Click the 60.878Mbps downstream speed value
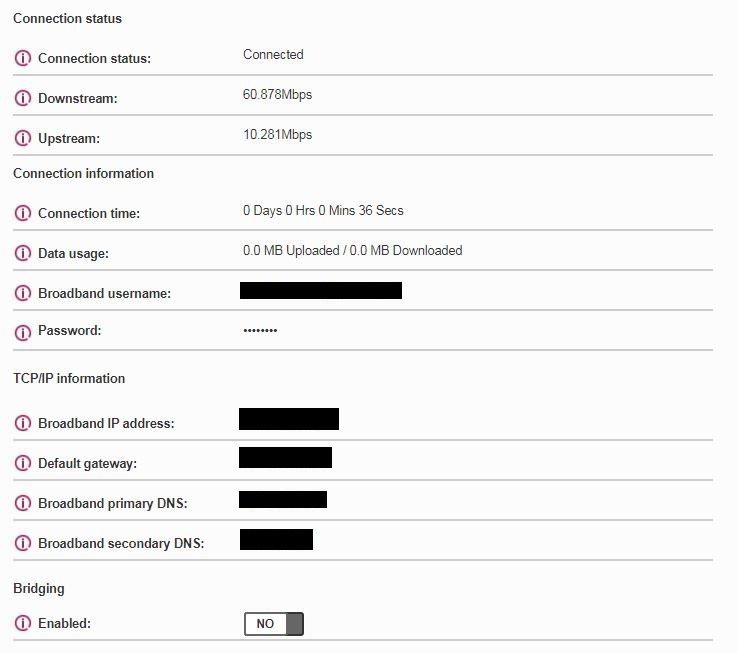The width and height of the screenshot is (738, 653). tap(278, 95)
